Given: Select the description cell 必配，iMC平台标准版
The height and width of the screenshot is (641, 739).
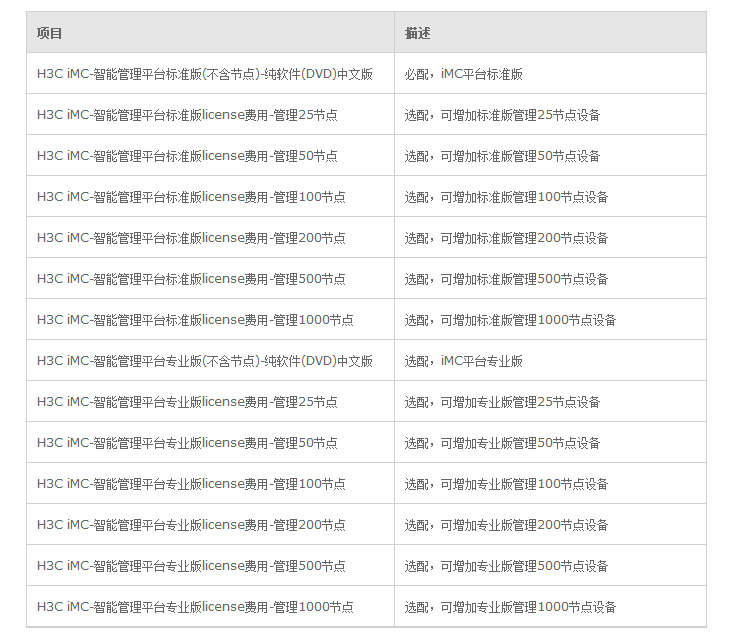Looking at the screenshot, I should coord(550,74).
